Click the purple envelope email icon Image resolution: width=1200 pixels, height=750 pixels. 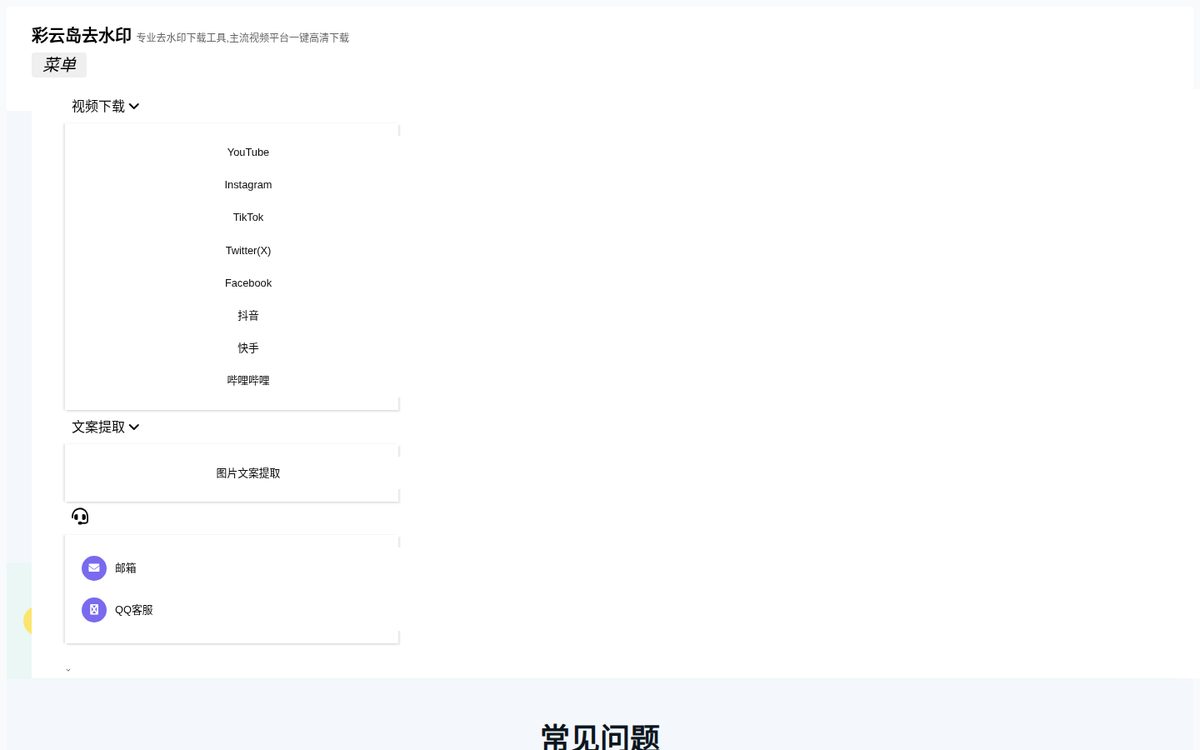pos(94,568)
